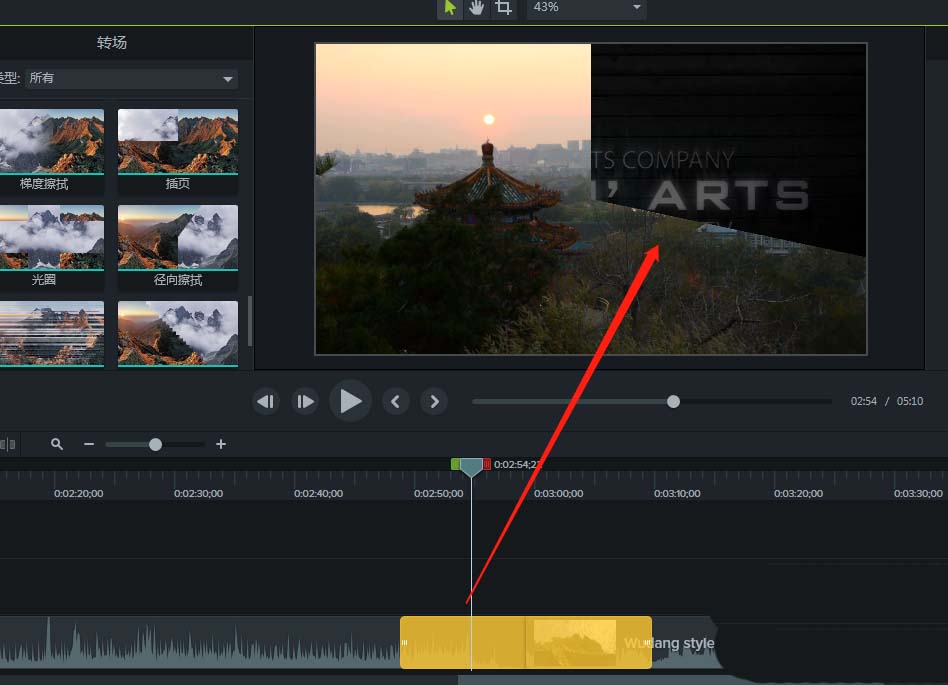Step back one frame

[x=265, y=402]
